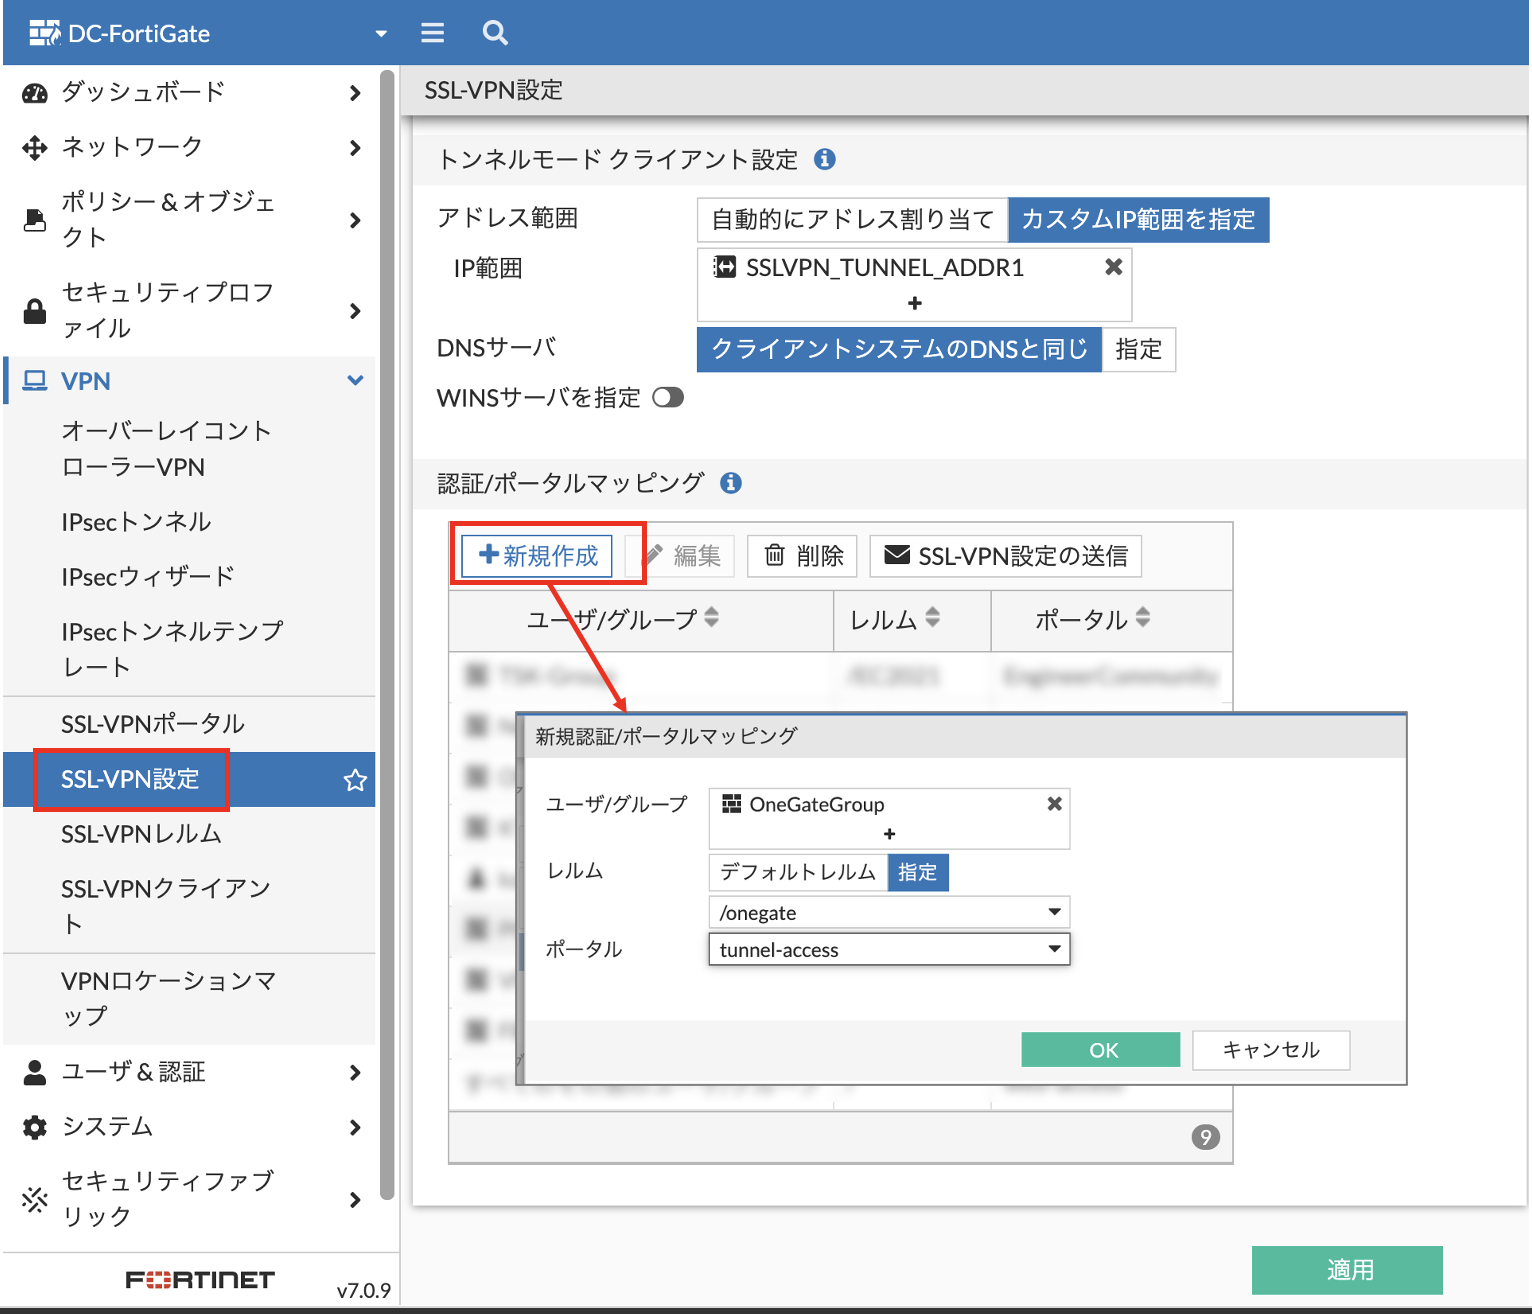
Task: Collapse the VPN menu chevron
Action: (355, 381)
